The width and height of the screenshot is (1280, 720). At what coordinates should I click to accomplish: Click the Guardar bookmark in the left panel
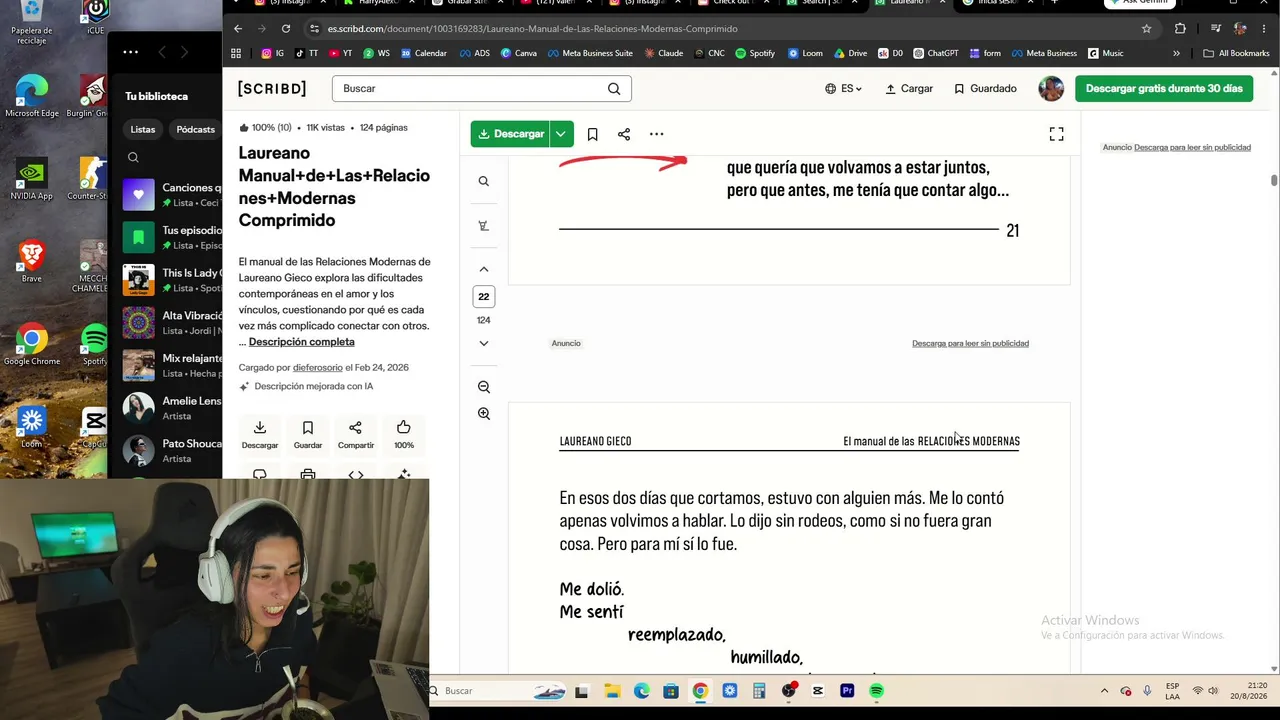(x=308, y=435)
